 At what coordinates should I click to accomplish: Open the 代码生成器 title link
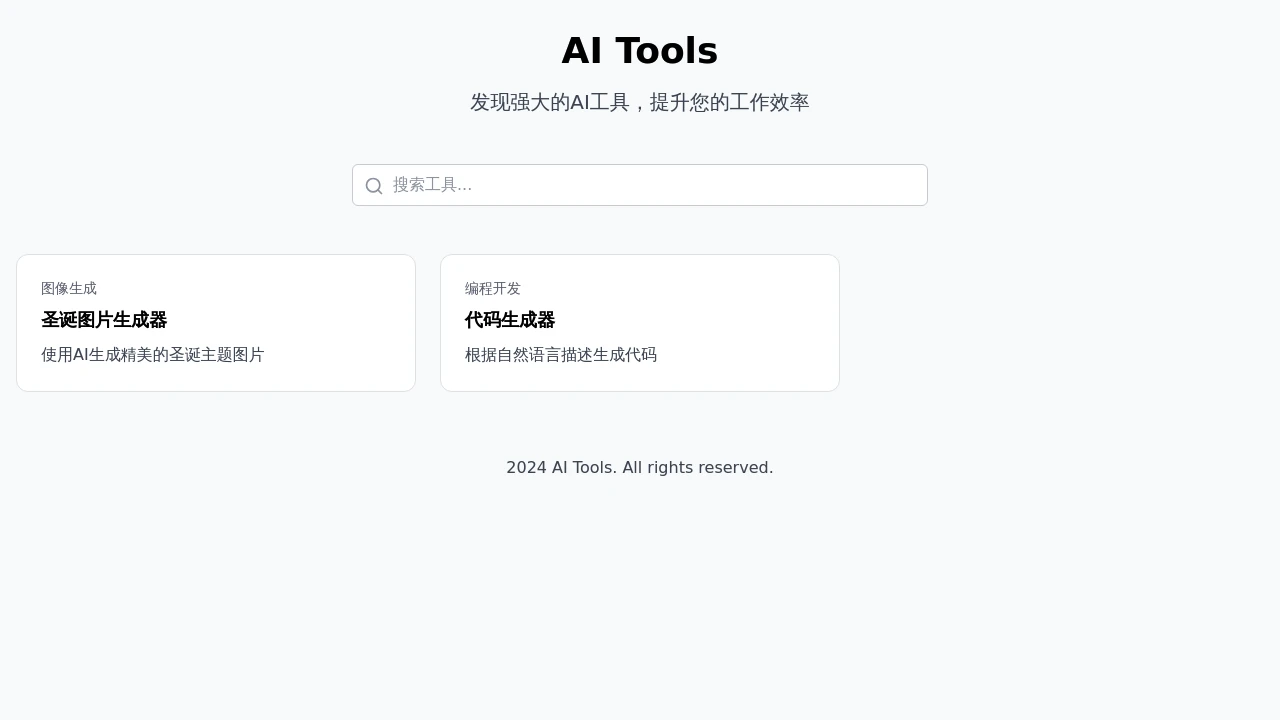[x=510, y=320]
